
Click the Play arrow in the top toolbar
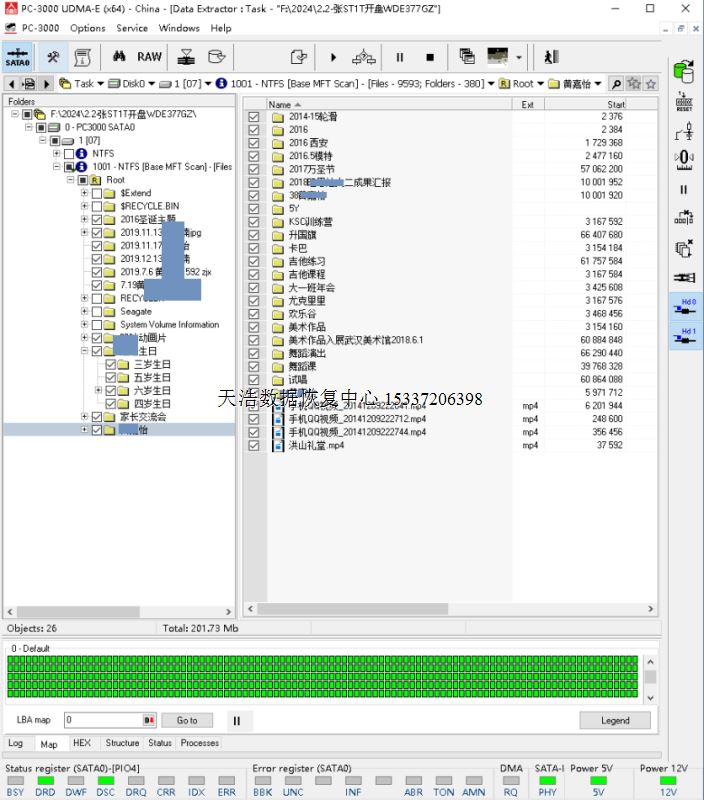point(333,57)
